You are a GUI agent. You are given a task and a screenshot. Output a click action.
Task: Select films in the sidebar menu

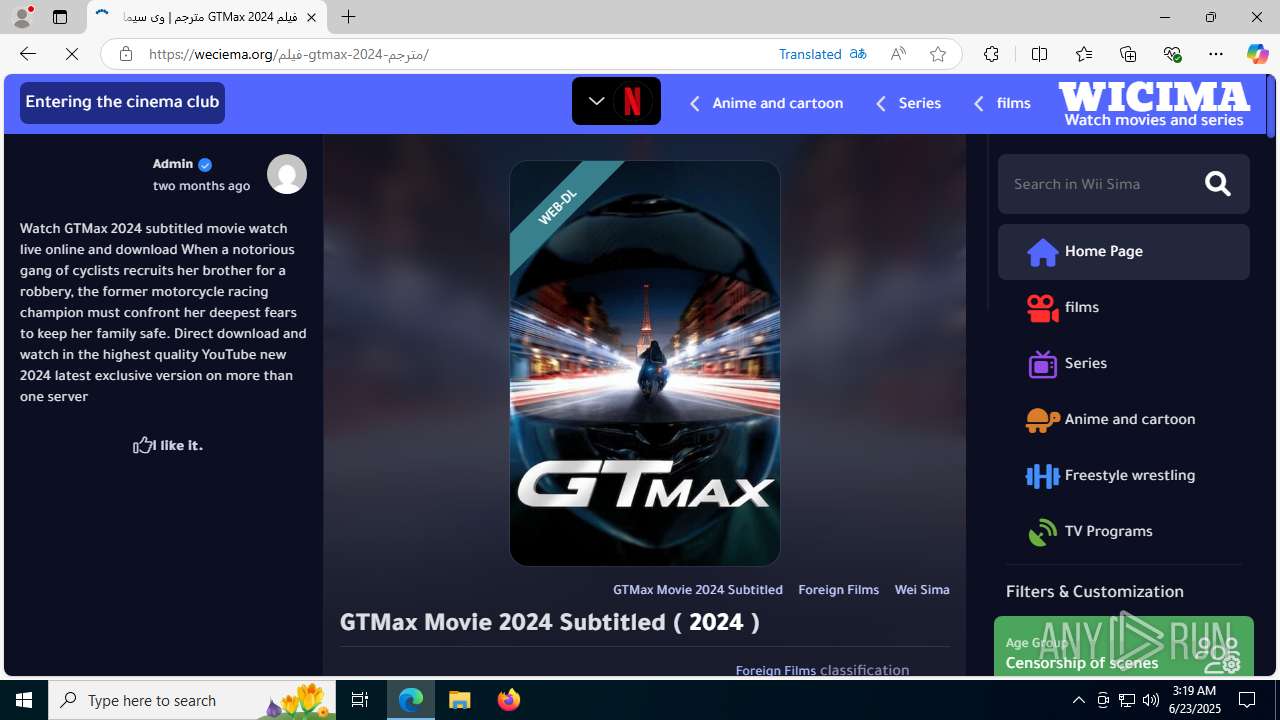(x=1123, y=307)
